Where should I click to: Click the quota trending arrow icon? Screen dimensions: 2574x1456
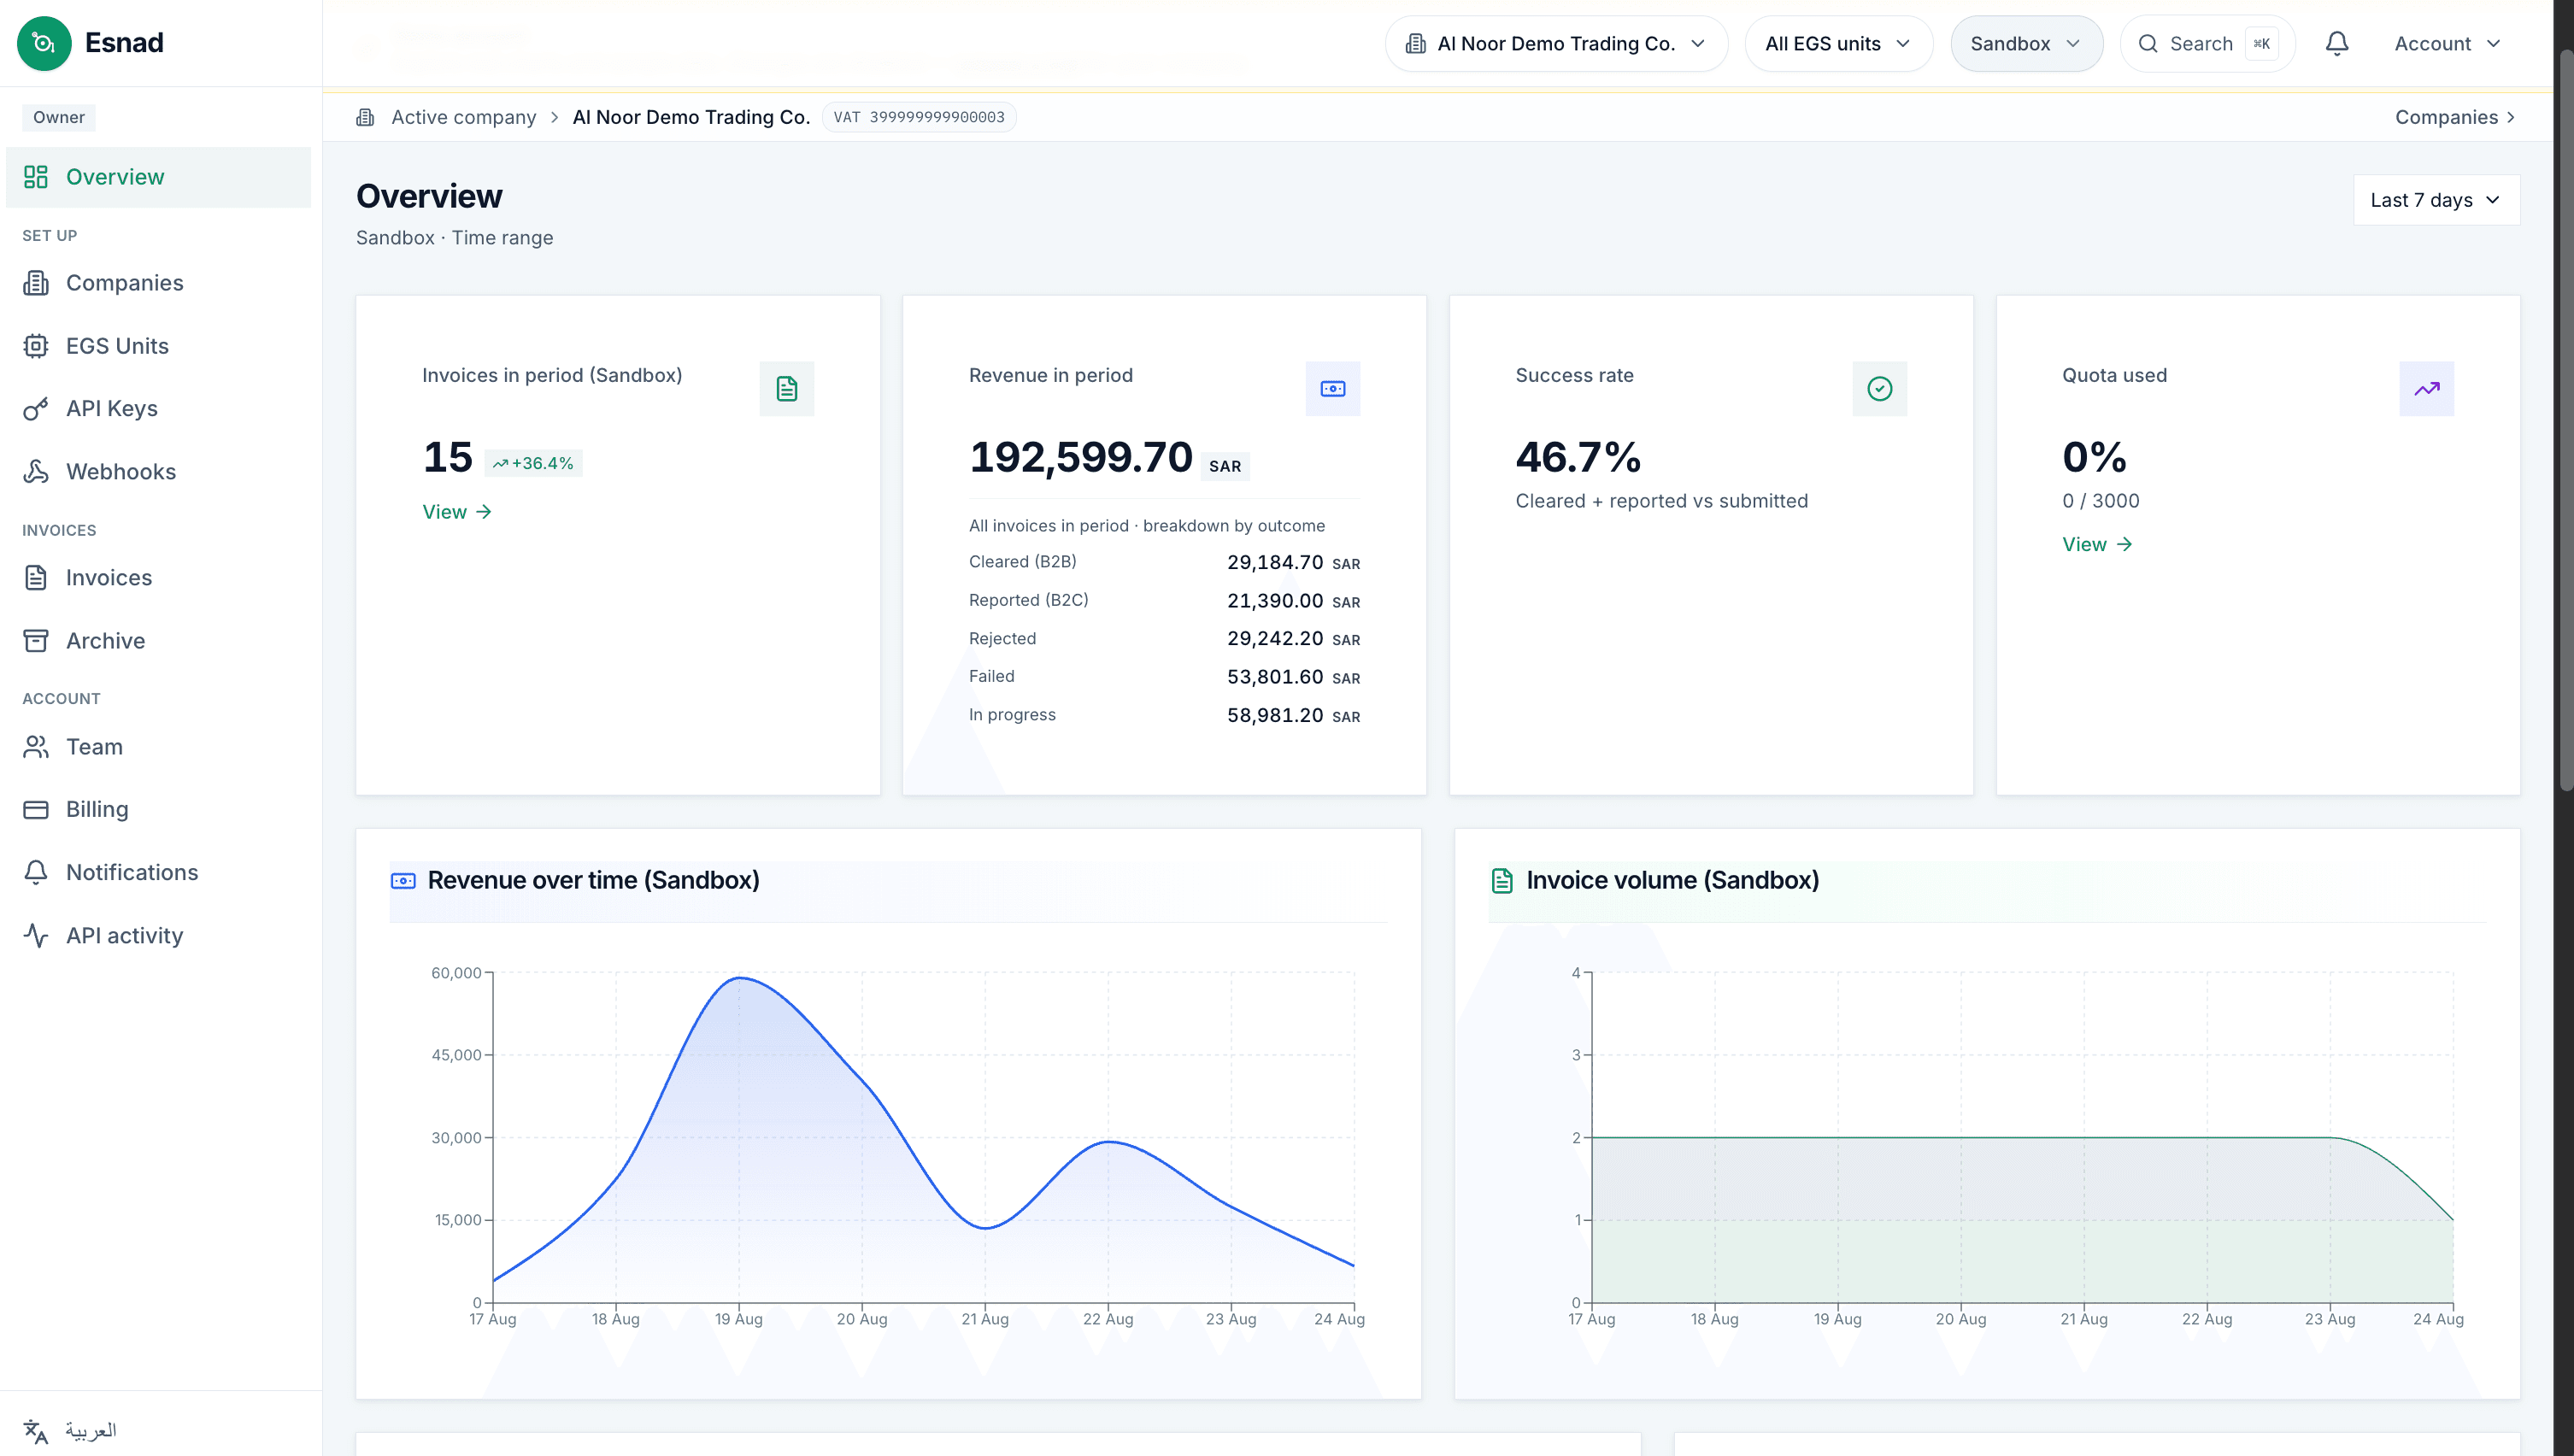(2427, 388)
